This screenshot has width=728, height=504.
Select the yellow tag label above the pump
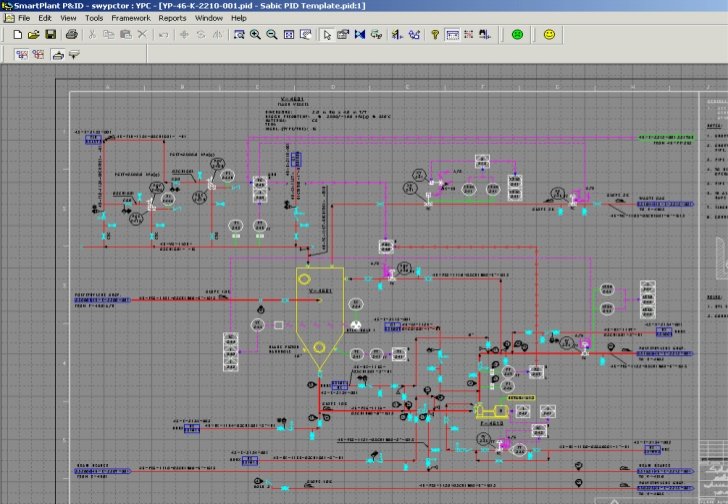(521, 398)
